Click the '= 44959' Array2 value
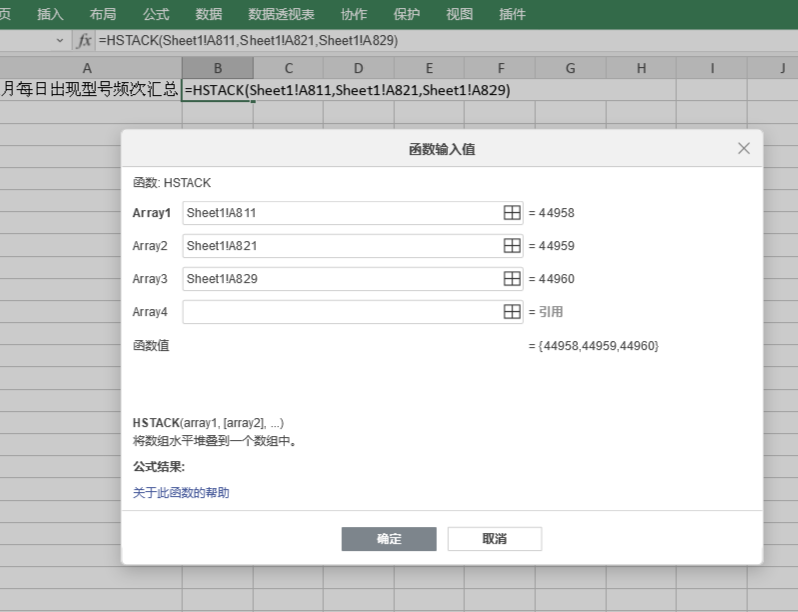Screen dimensions: 798x612 point(552,246)
